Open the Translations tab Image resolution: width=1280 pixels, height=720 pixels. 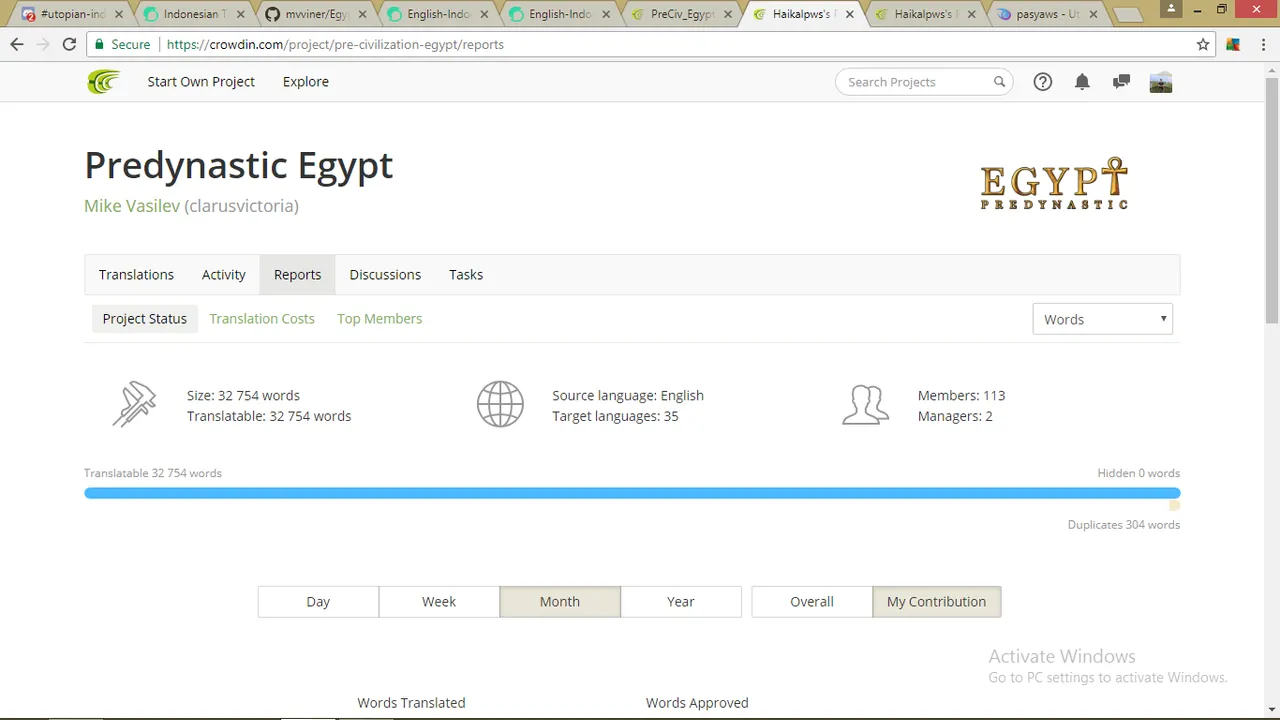coord(136,274)
